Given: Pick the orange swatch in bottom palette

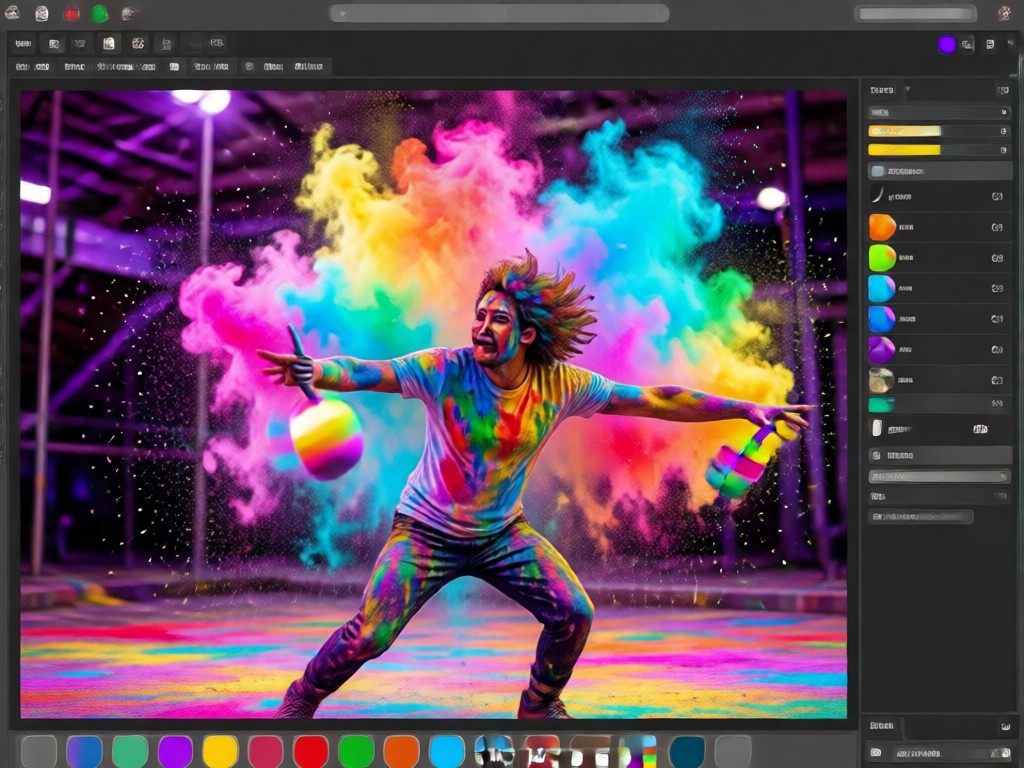Looking at the screenshot, I should (x=401, y=751).
